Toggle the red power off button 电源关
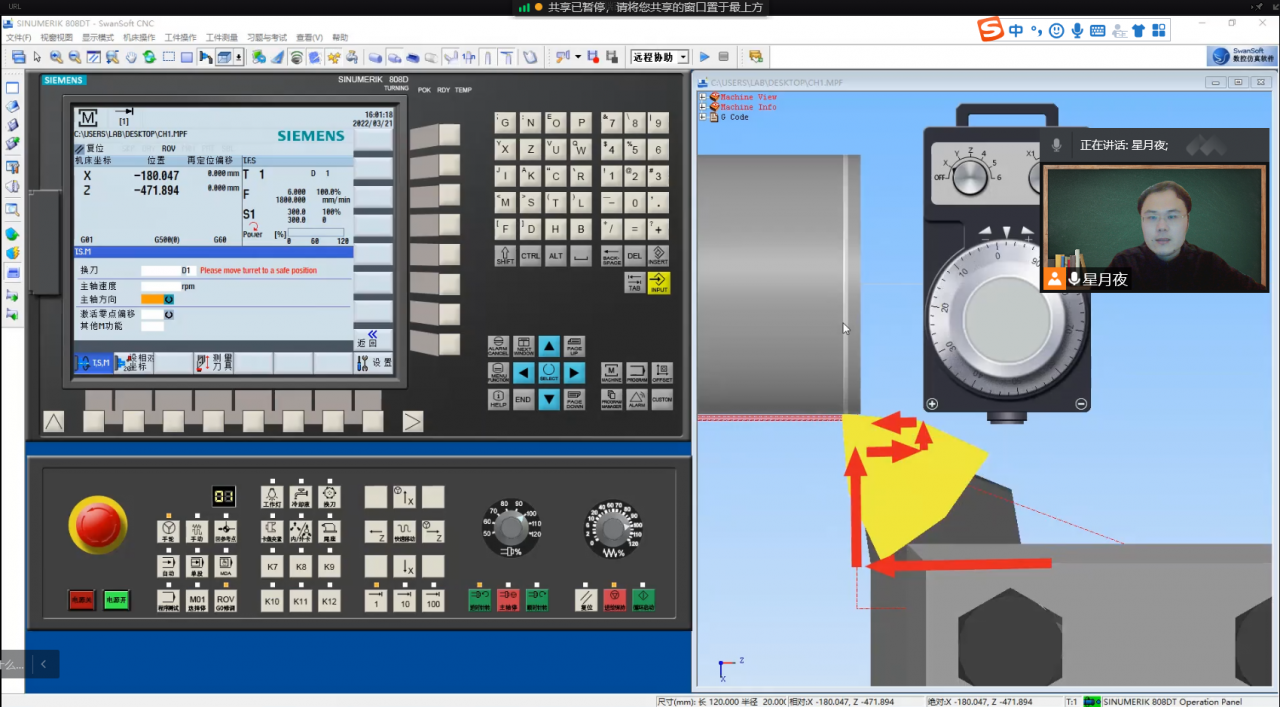 pos(82,600)
